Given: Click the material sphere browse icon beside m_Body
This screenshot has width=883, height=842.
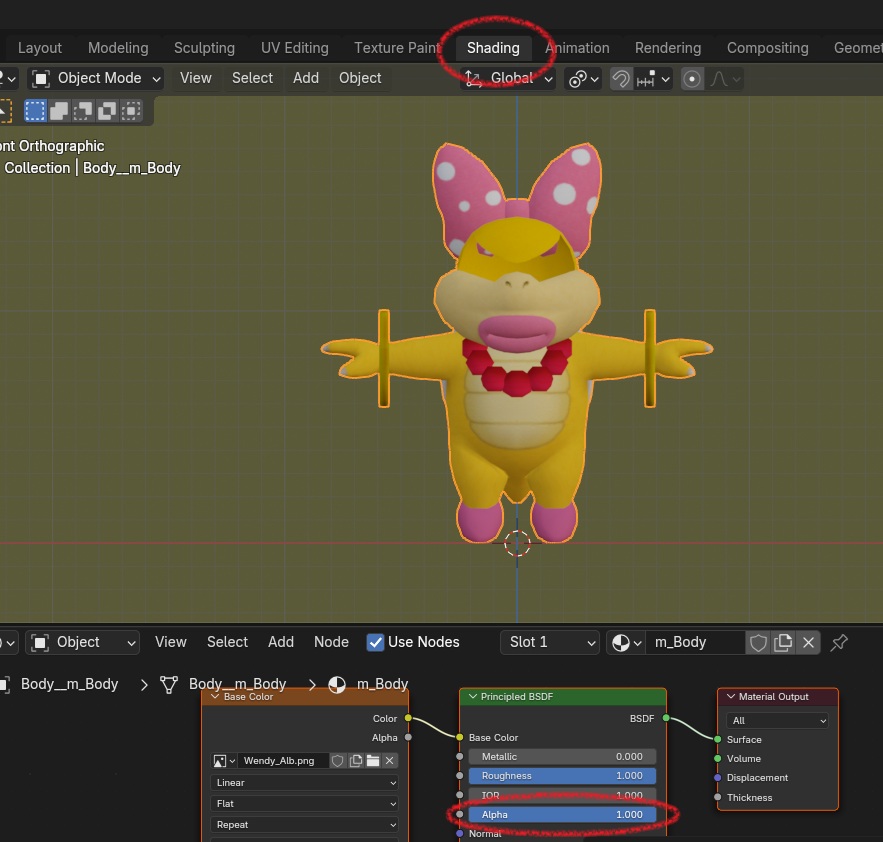Looking at the screenshot, I should pos(626,642).
